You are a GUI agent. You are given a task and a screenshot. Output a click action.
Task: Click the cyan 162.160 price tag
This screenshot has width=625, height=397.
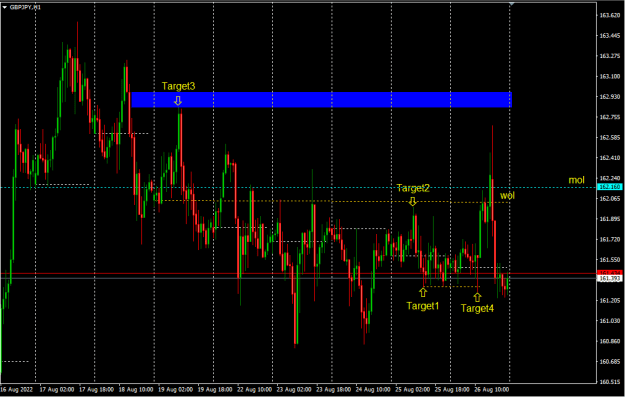pyautogui.click(x=610, y=187)
